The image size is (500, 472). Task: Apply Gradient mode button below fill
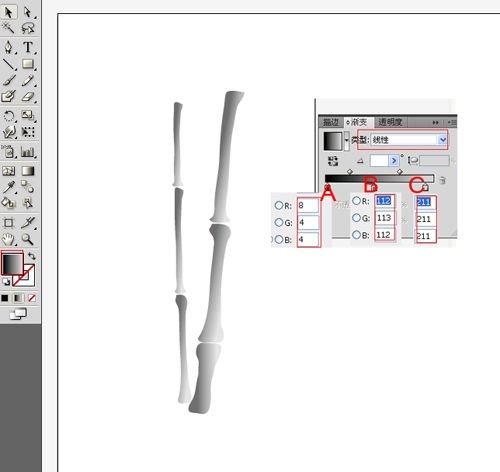click(x=18, y=298)
